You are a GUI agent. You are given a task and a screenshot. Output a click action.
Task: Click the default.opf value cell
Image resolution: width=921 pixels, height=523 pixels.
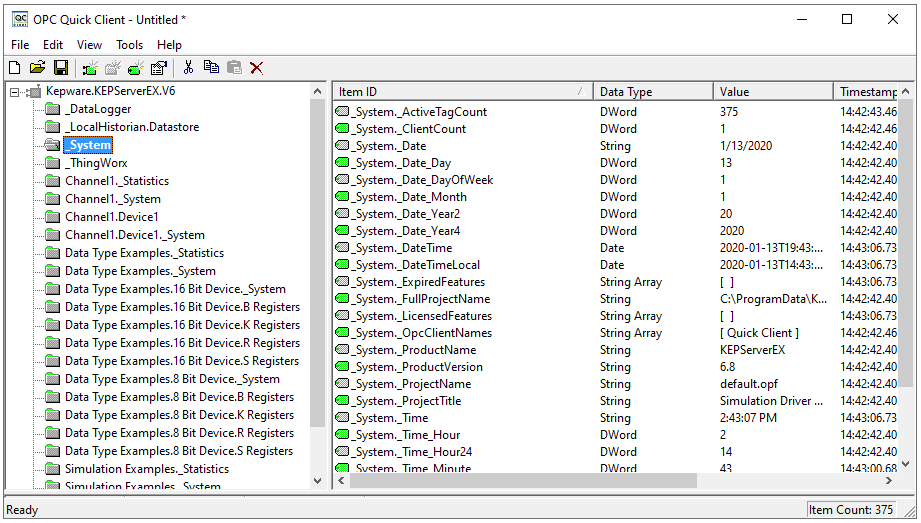click(x=749, y=384)
